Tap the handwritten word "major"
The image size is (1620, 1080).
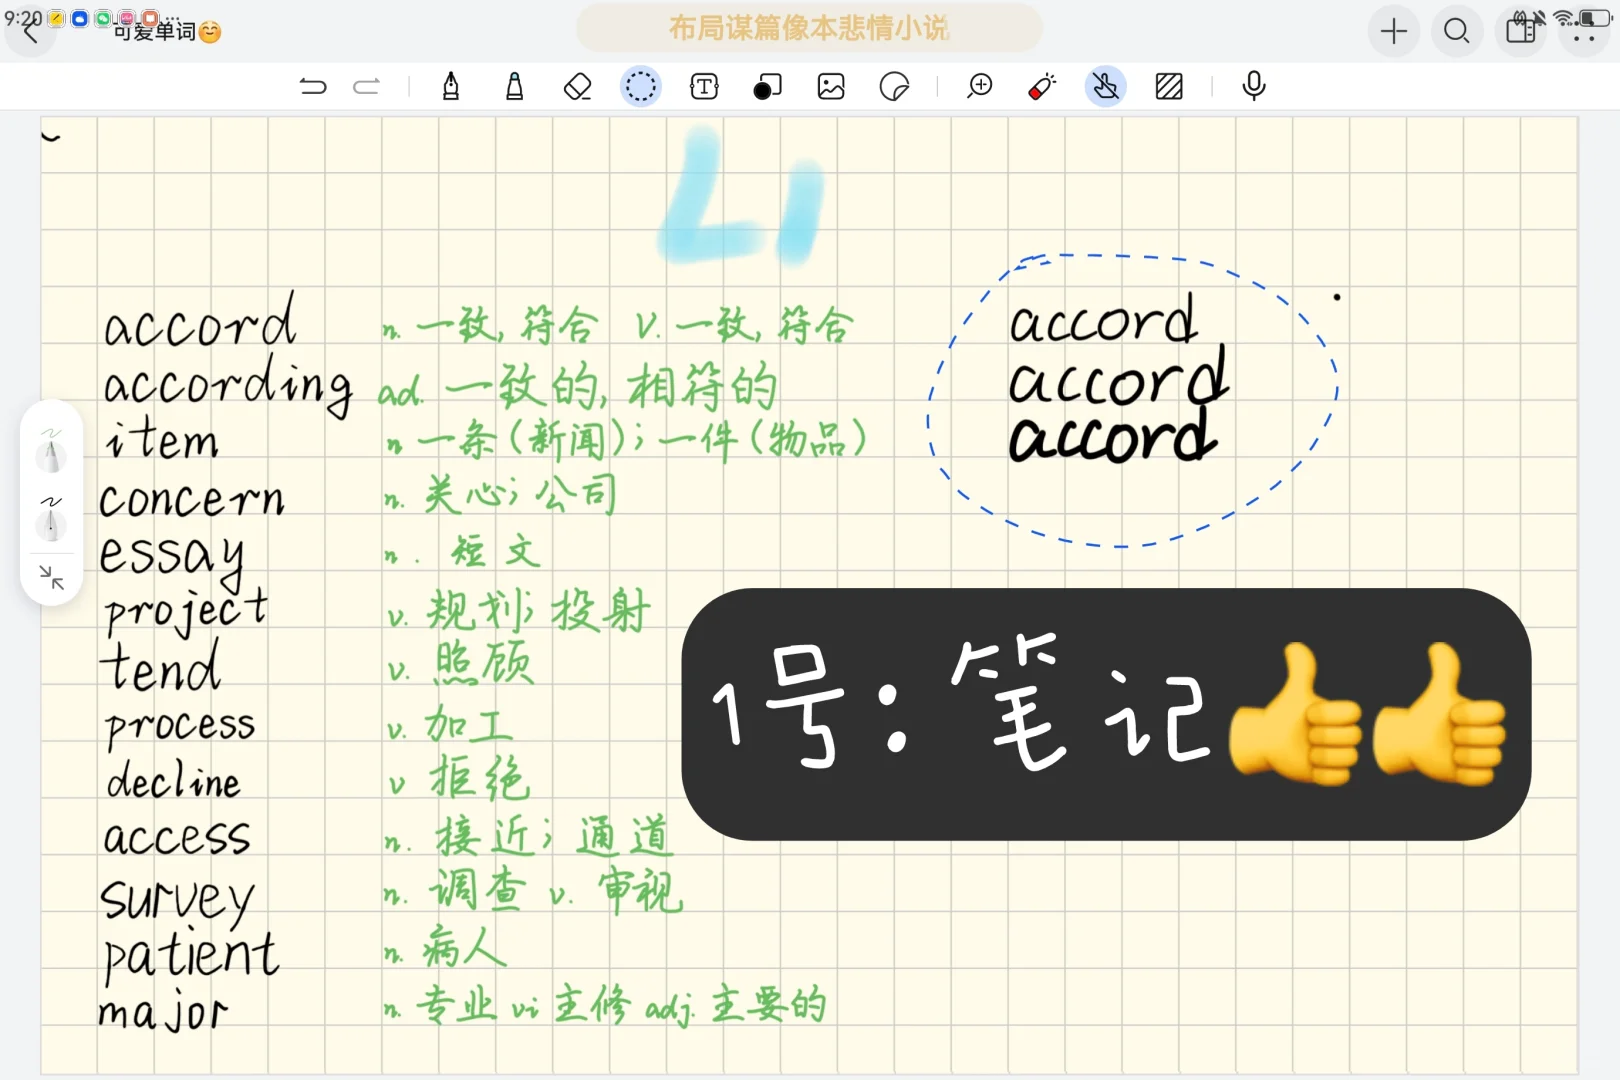(164, 1013)
